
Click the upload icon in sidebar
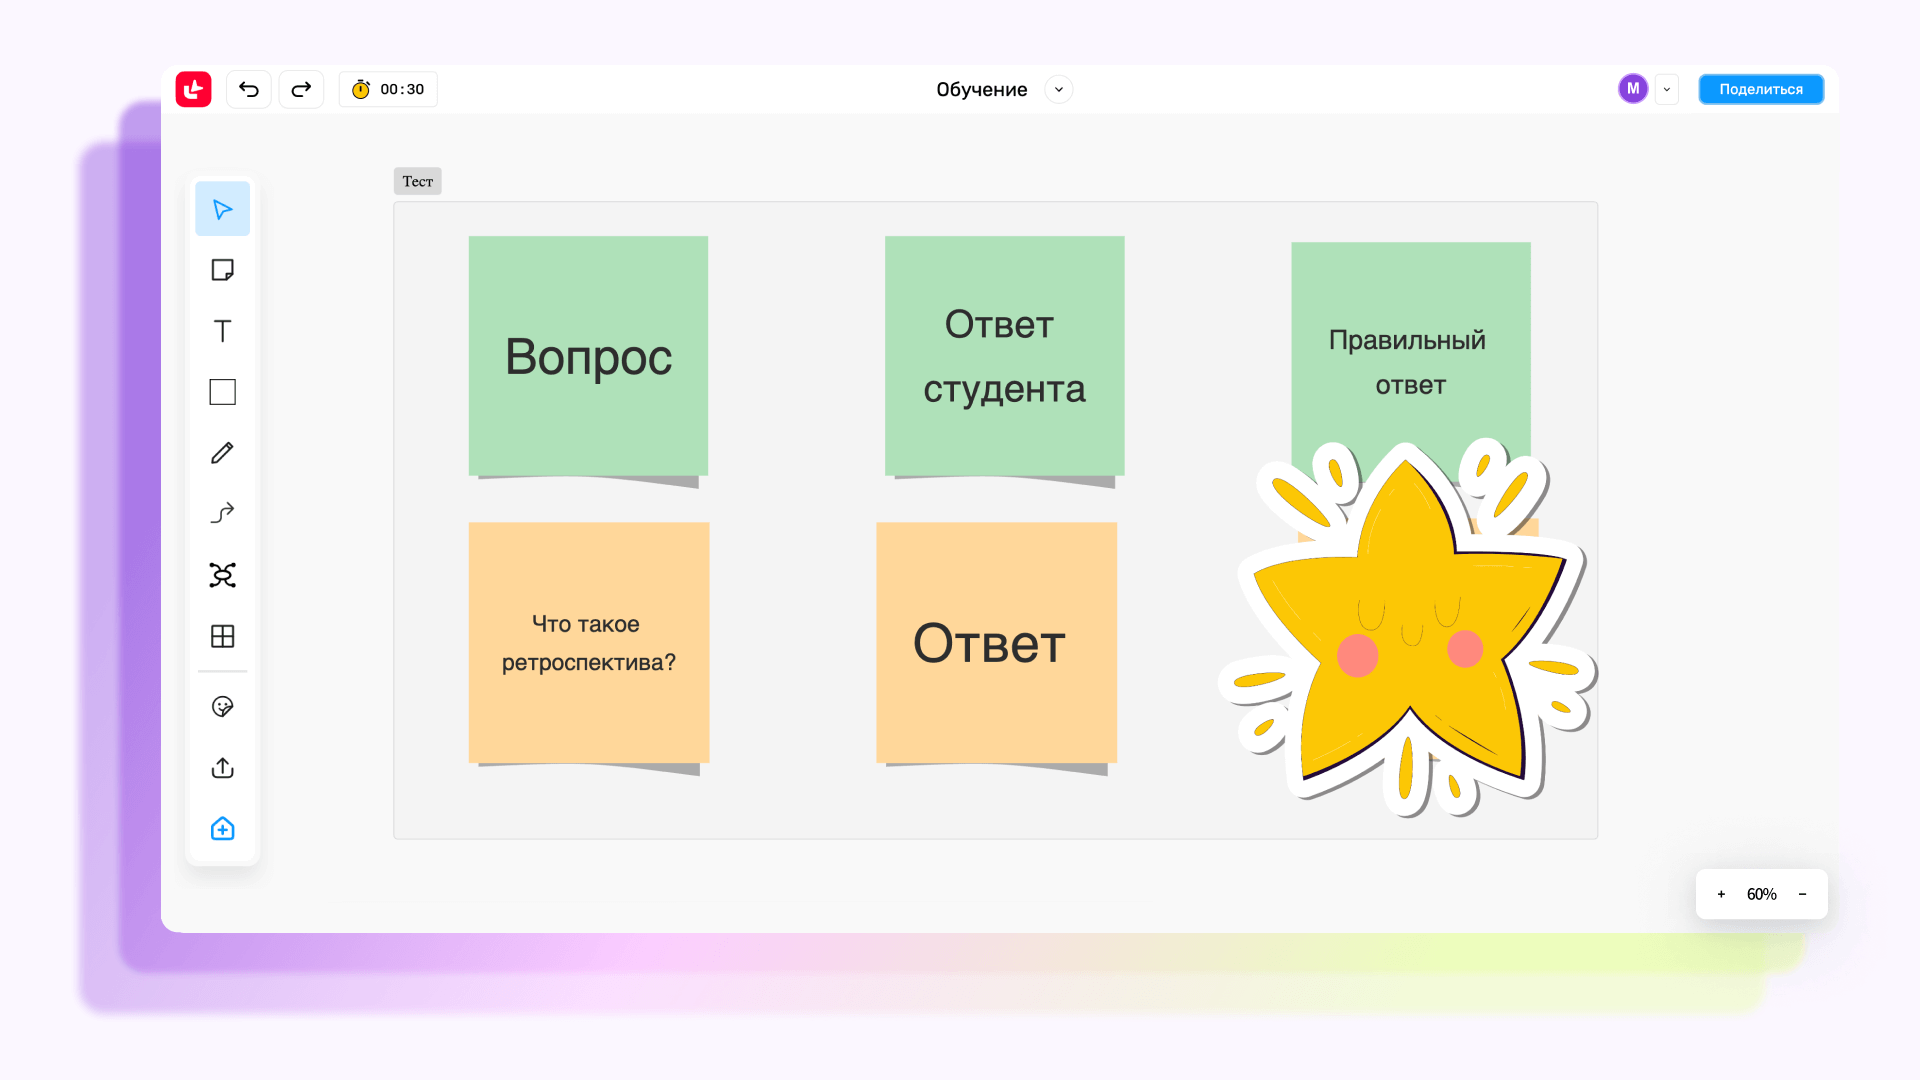tap(222, 768)
